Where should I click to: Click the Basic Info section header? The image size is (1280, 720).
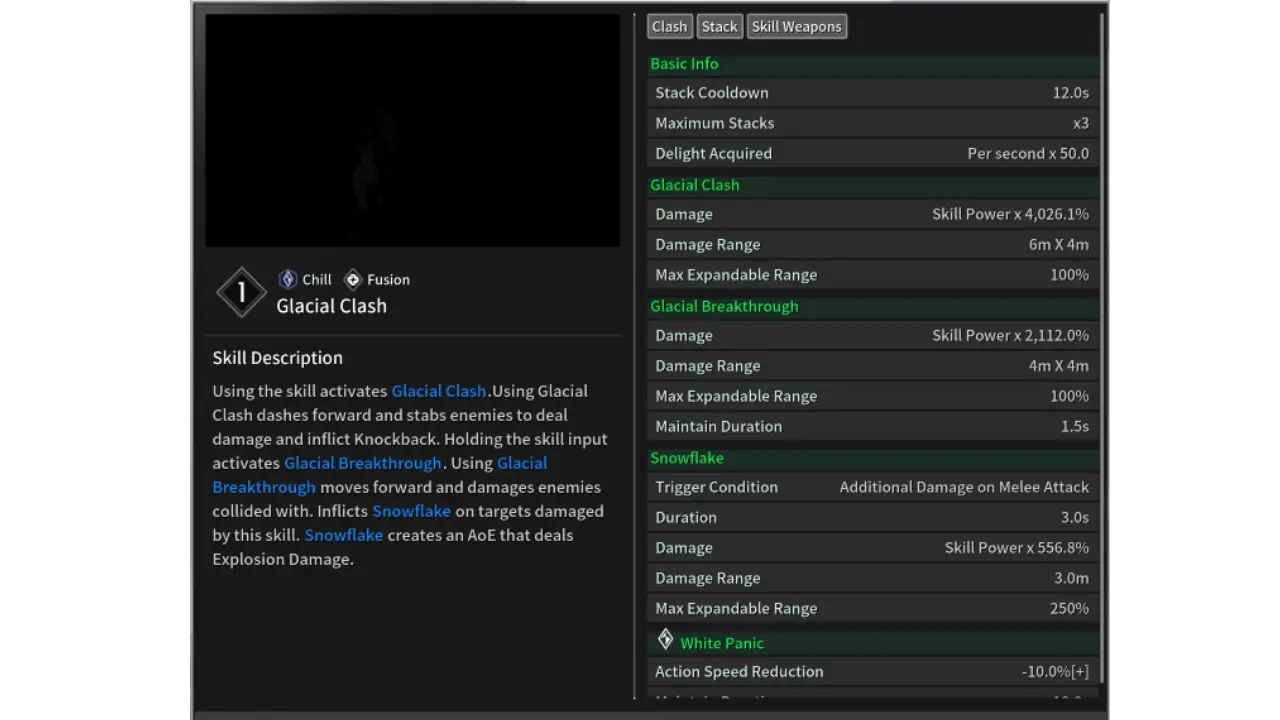click(684, 64)
